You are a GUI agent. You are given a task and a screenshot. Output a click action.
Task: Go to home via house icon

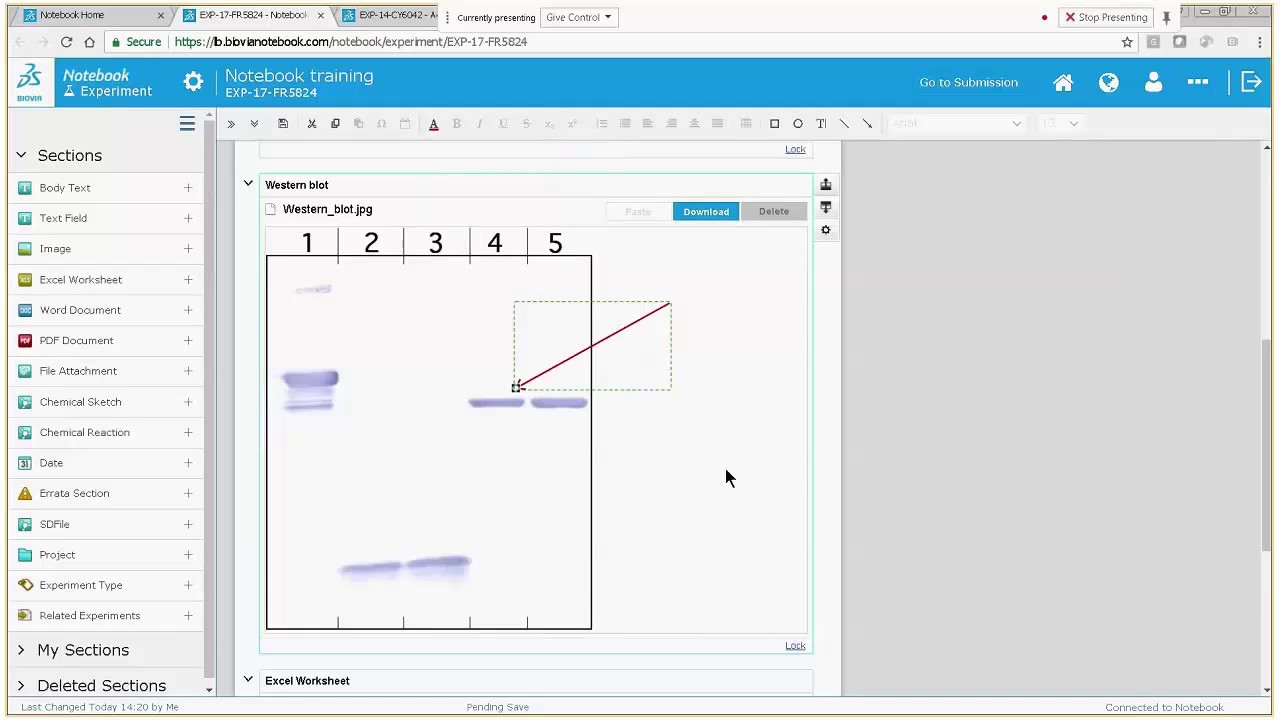pyautogui.click(x=1063, y=83)
